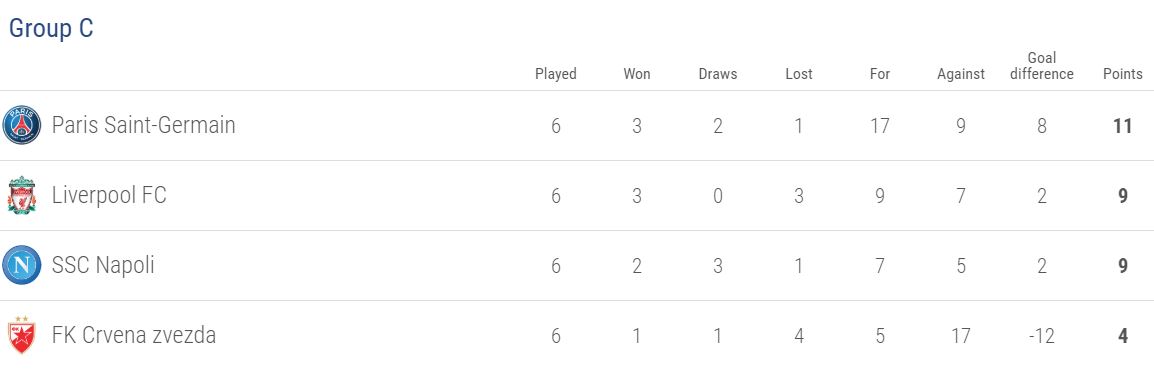Click the Played column header
The width and height of the screenshot is (1154, 374).
556,74
